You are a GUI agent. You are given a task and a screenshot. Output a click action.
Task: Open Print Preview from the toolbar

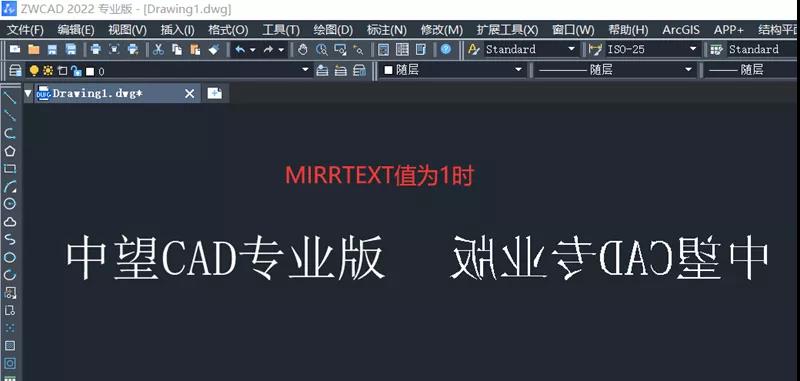coord(114,49)
